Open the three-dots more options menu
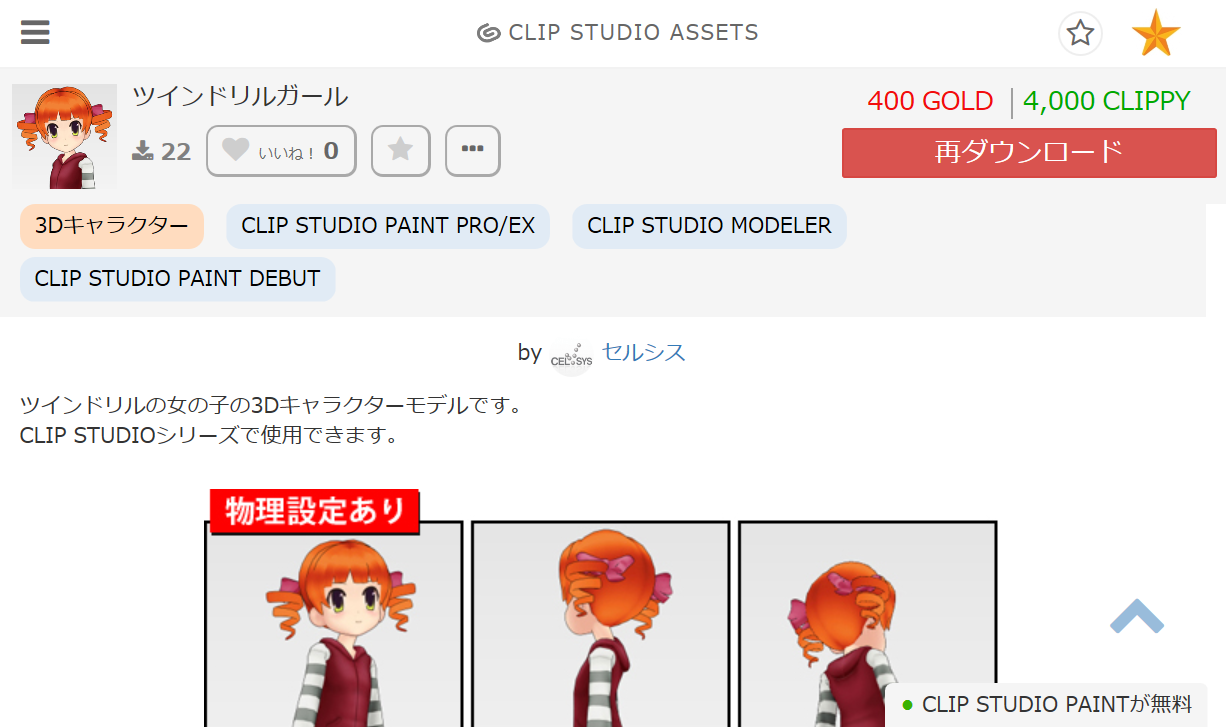 [473, 151]
